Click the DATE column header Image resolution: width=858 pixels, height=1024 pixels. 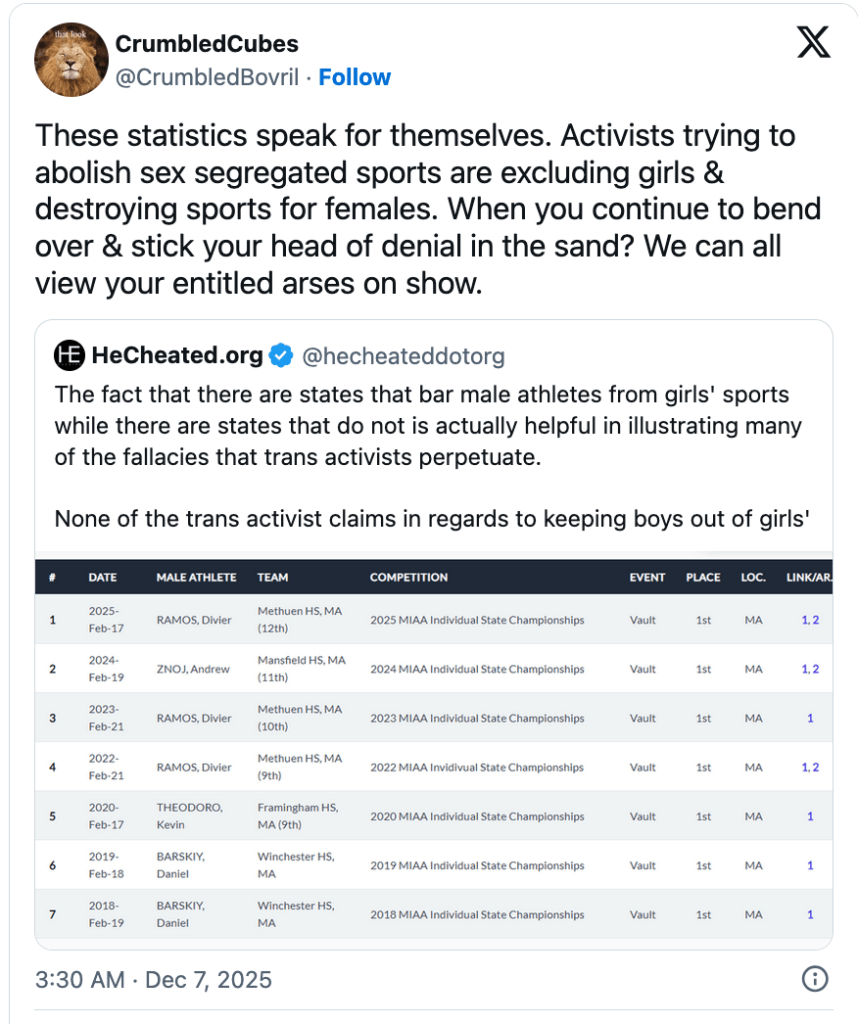coord(102,577)
